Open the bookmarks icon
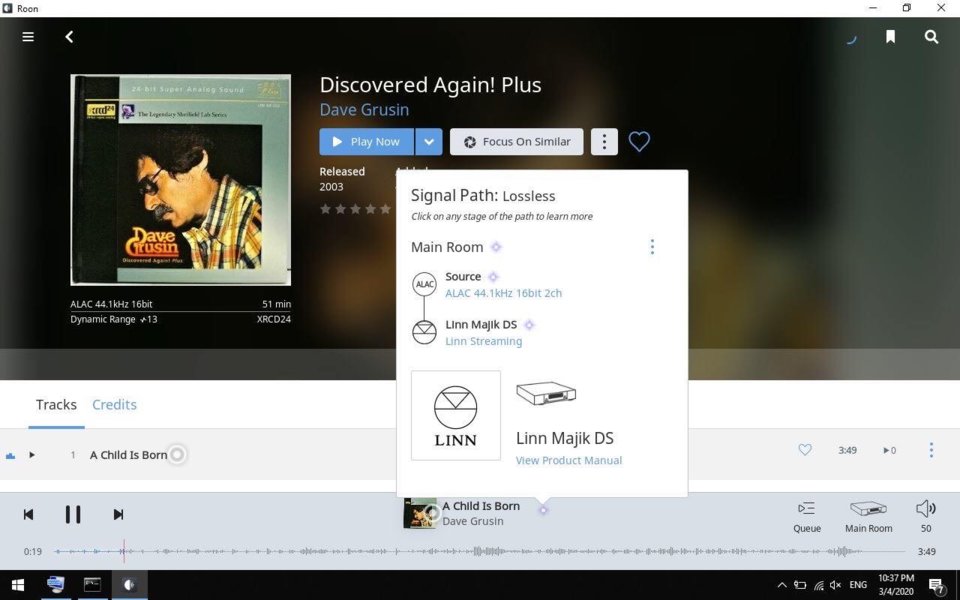The height and width of the screenshot is (600, 960). [890, 37]
